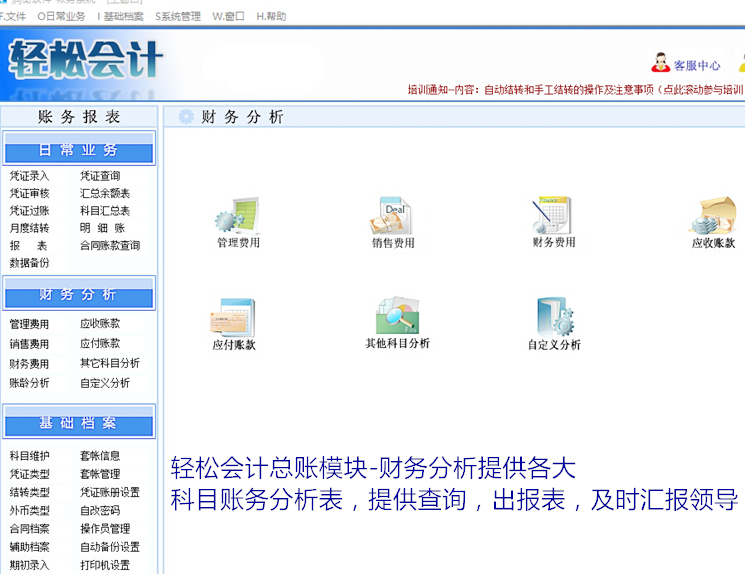
Task: Select the 基础档案 sidebar section header
Action: click(x=79, y=421)
